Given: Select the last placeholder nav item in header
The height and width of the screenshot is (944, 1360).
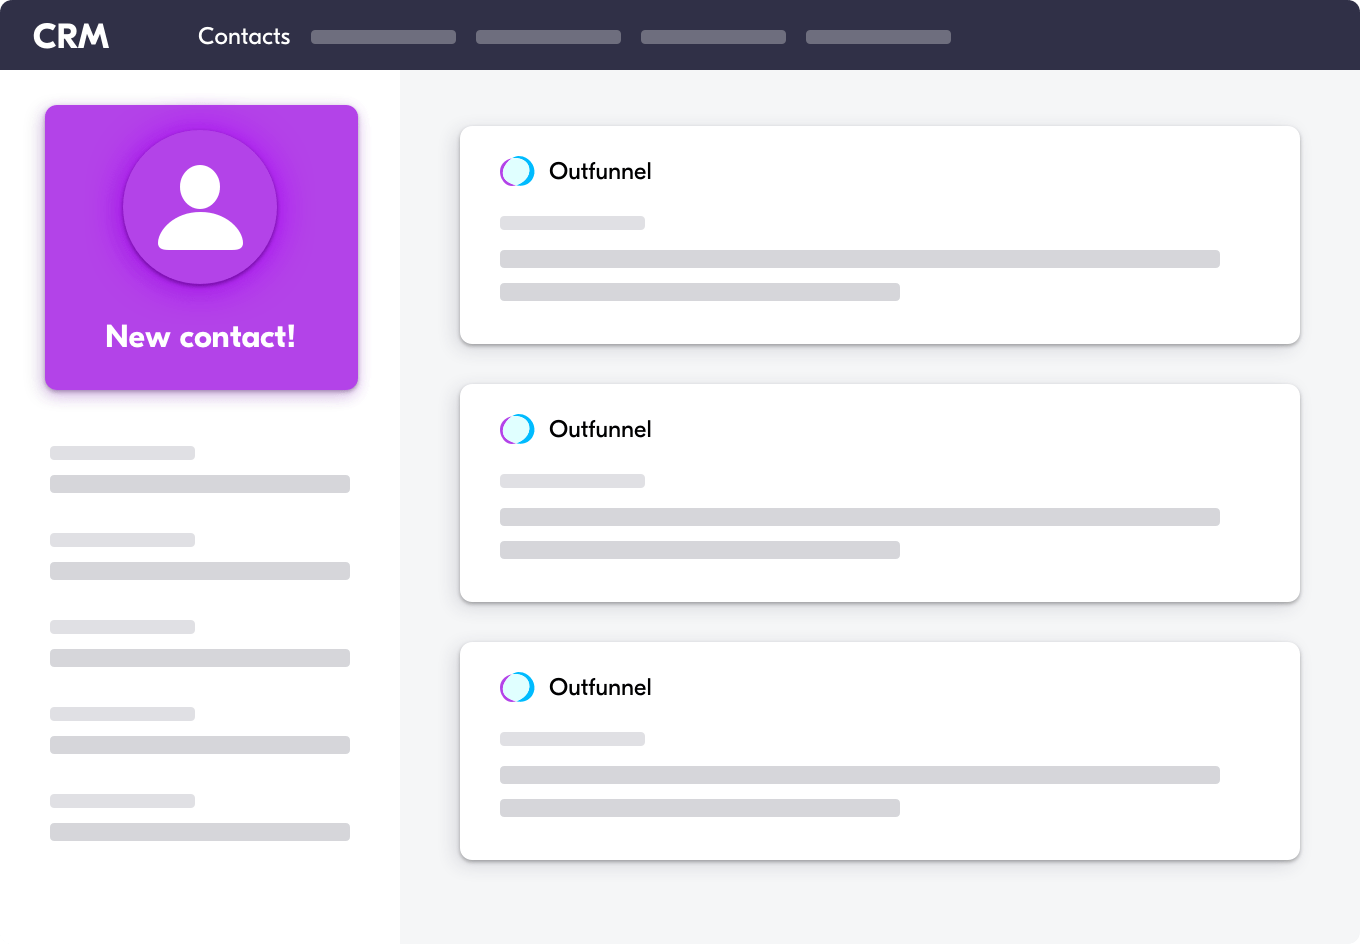Looking at the screenshot, I should 878,37.
